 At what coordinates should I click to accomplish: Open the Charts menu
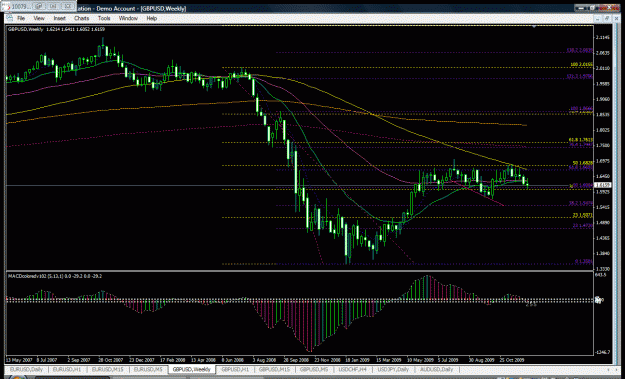(81, 18)
